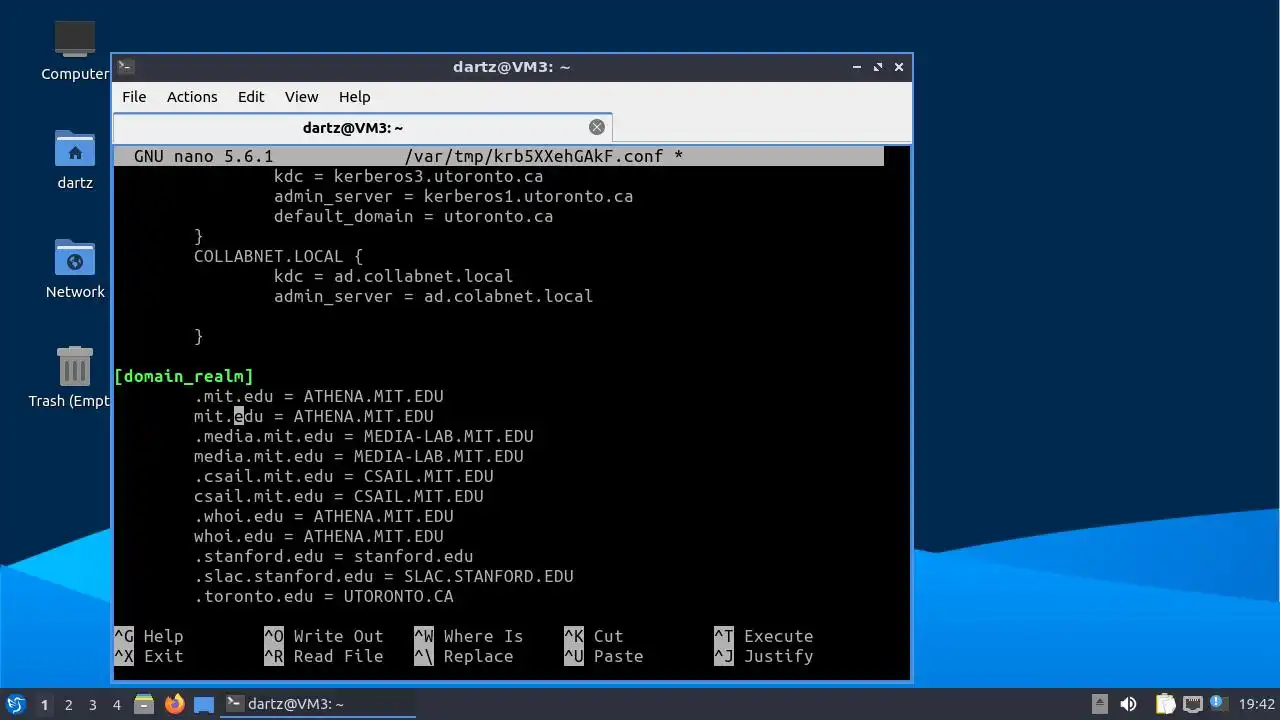Click the nano '^W Where Is' shortcut label
The width and height of the screenshot is (1280, 720).
coord(469,636)
